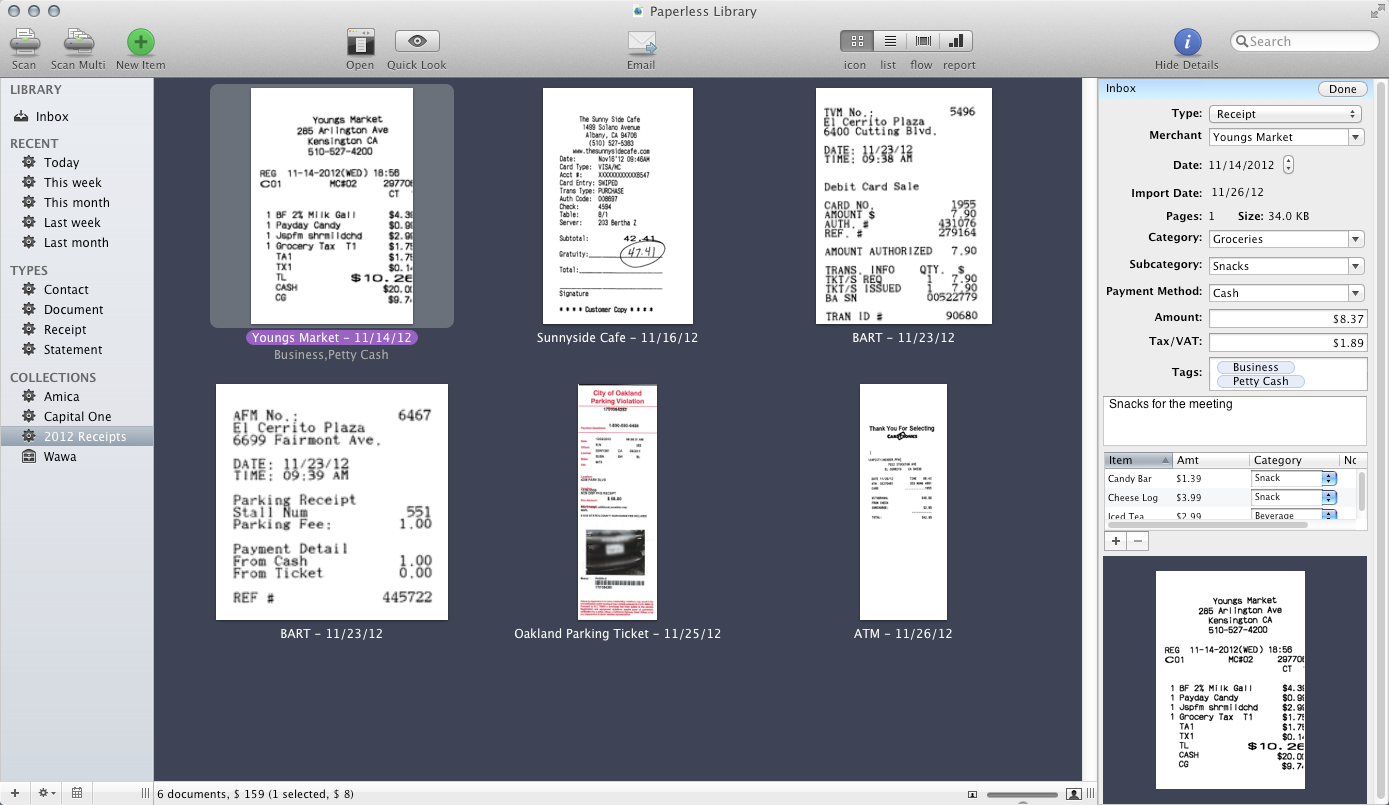Switch to flow view
Image resolution: width=1389 pixels, height=805 pixels.
[x=922, y=41]
